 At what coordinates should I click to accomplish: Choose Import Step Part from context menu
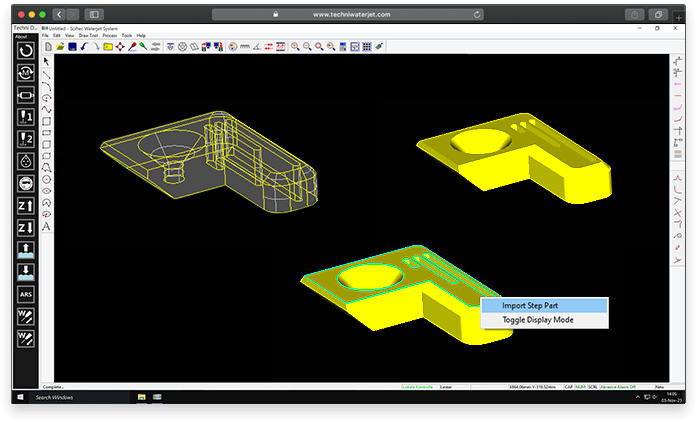545,305
